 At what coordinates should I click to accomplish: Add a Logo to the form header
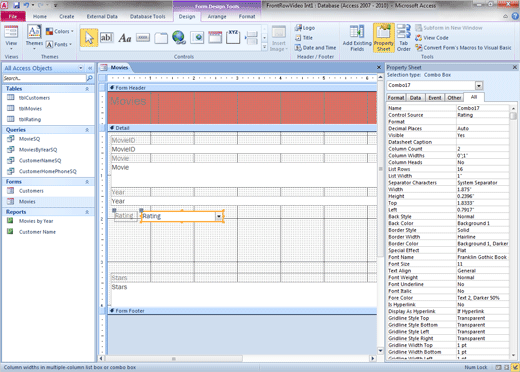305,28
